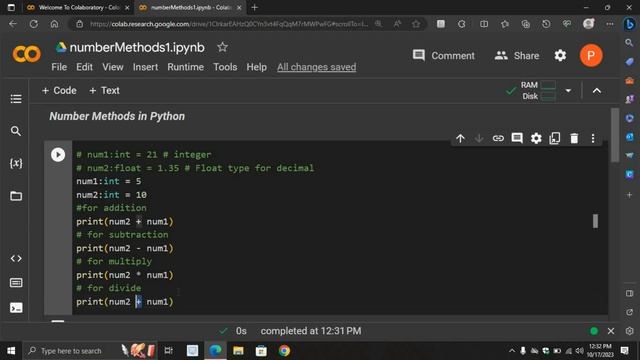Open the Runtime menu
This screenshot has width=640, height=360.
[185, 67]
